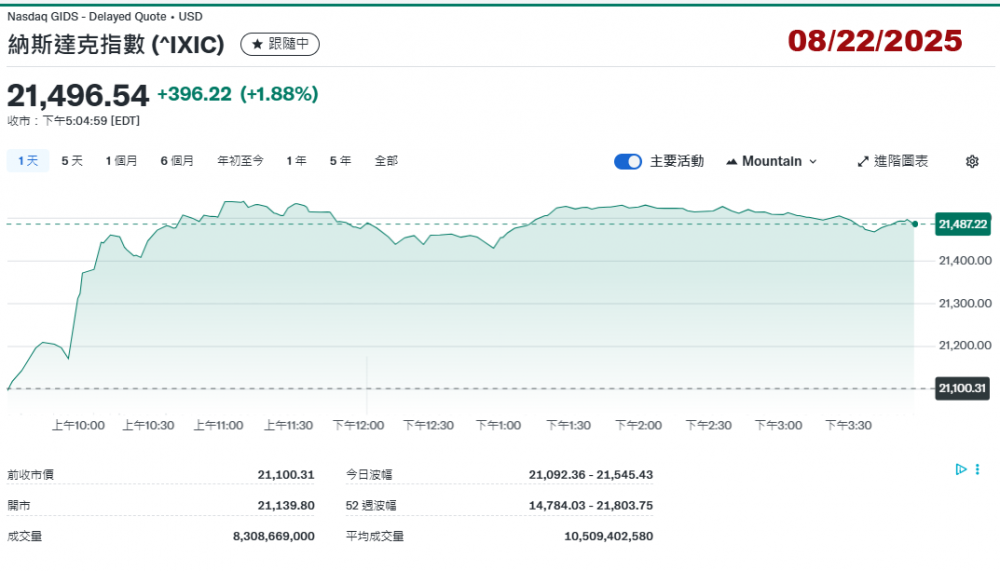Open chart settings with the gear icon
The height and width of the screenshot is (571, 1000).
click(x=972, y=161)
